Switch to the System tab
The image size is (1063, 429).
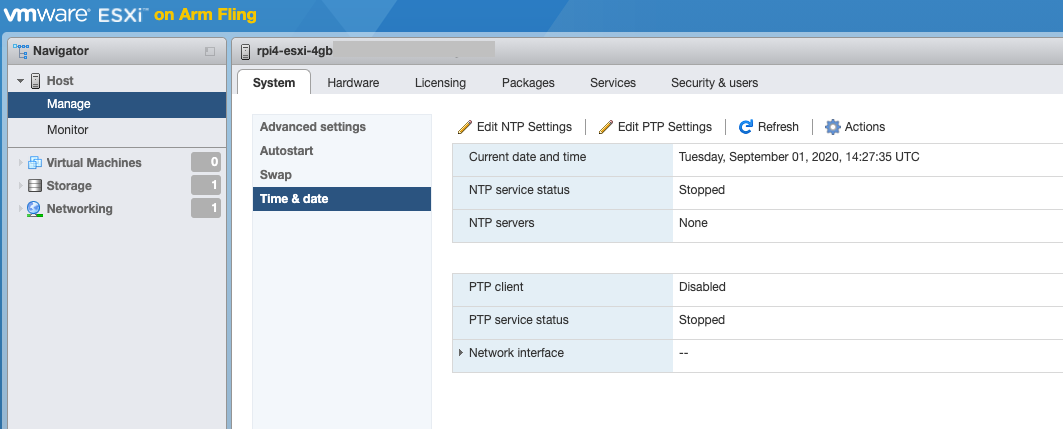click(x=274, y=83)
